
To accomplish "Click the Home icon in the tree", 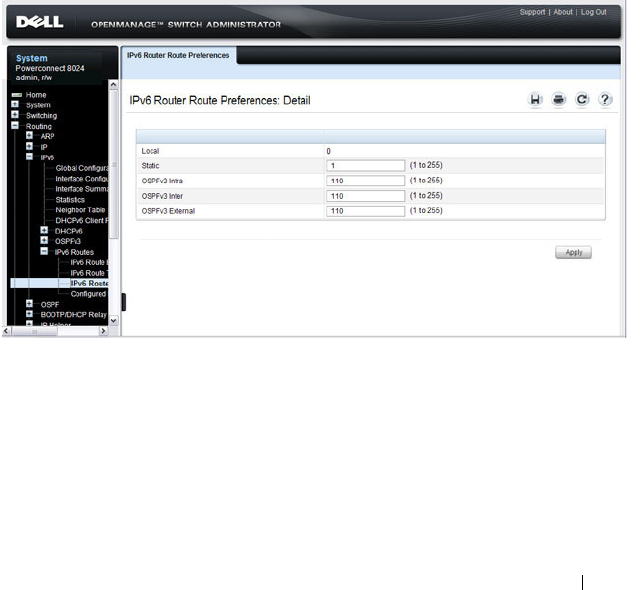I will tap(17, 95).
